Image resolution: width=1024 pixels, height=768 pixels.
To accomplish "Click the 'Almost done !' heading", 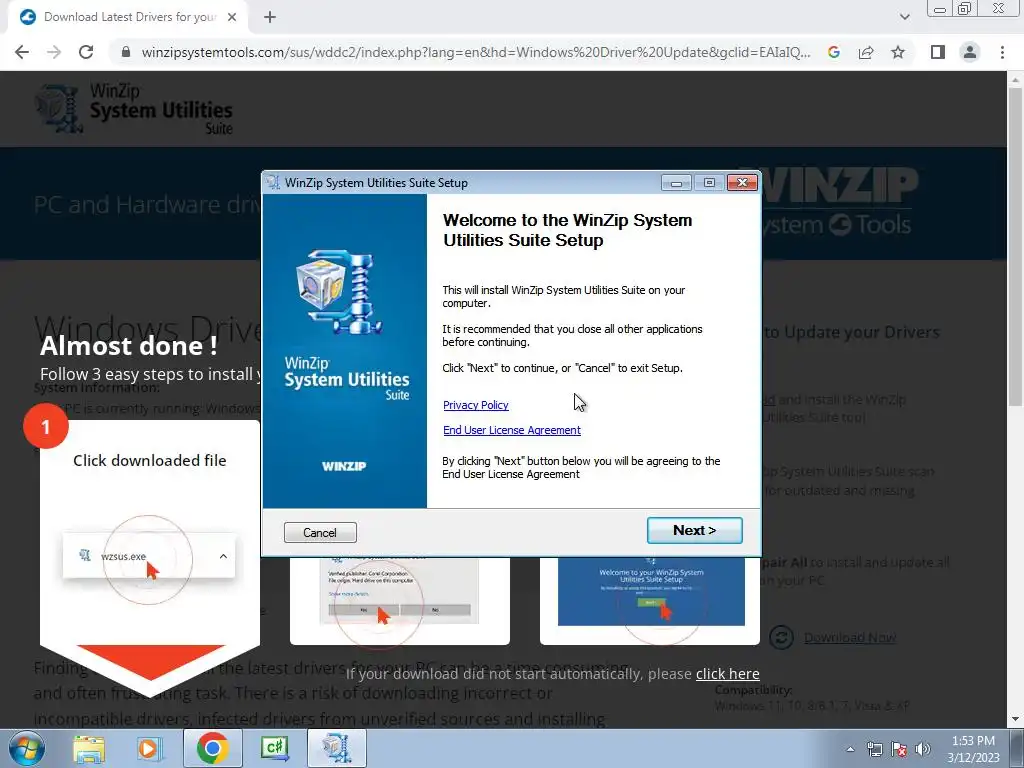I will click(129, 345).
